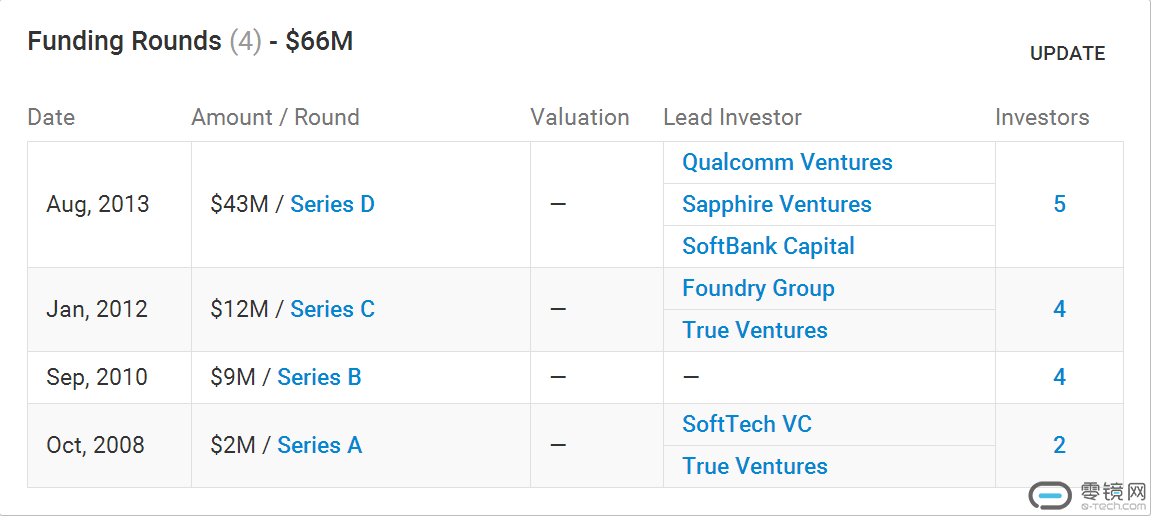View the 4 investors of Series C

(x=1059, y=309)
